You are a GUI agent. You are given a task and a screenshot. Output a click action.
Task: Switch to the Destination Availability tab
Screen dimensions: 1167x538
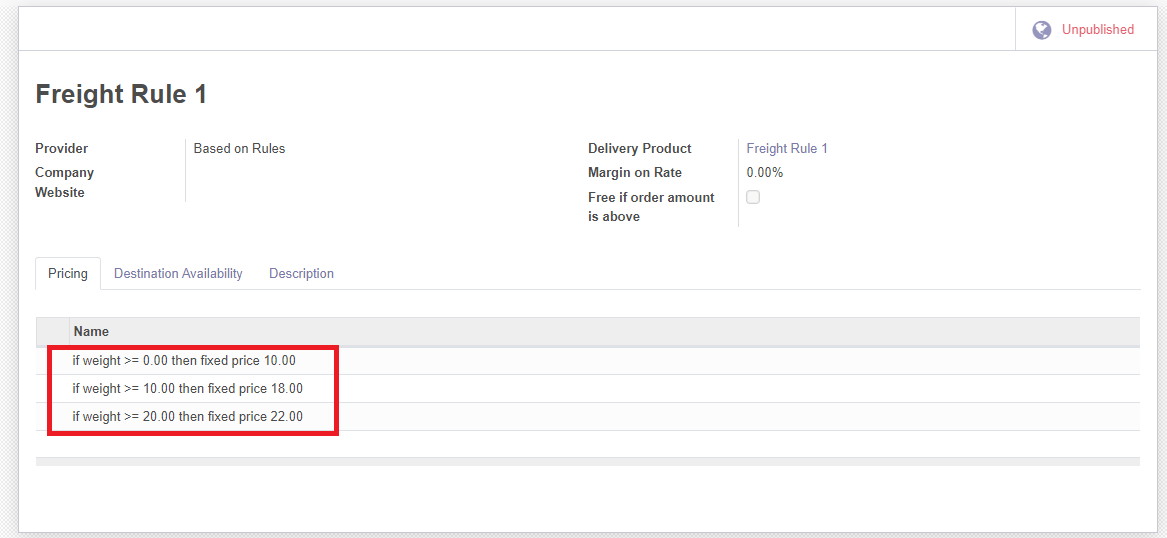[178, 273]
